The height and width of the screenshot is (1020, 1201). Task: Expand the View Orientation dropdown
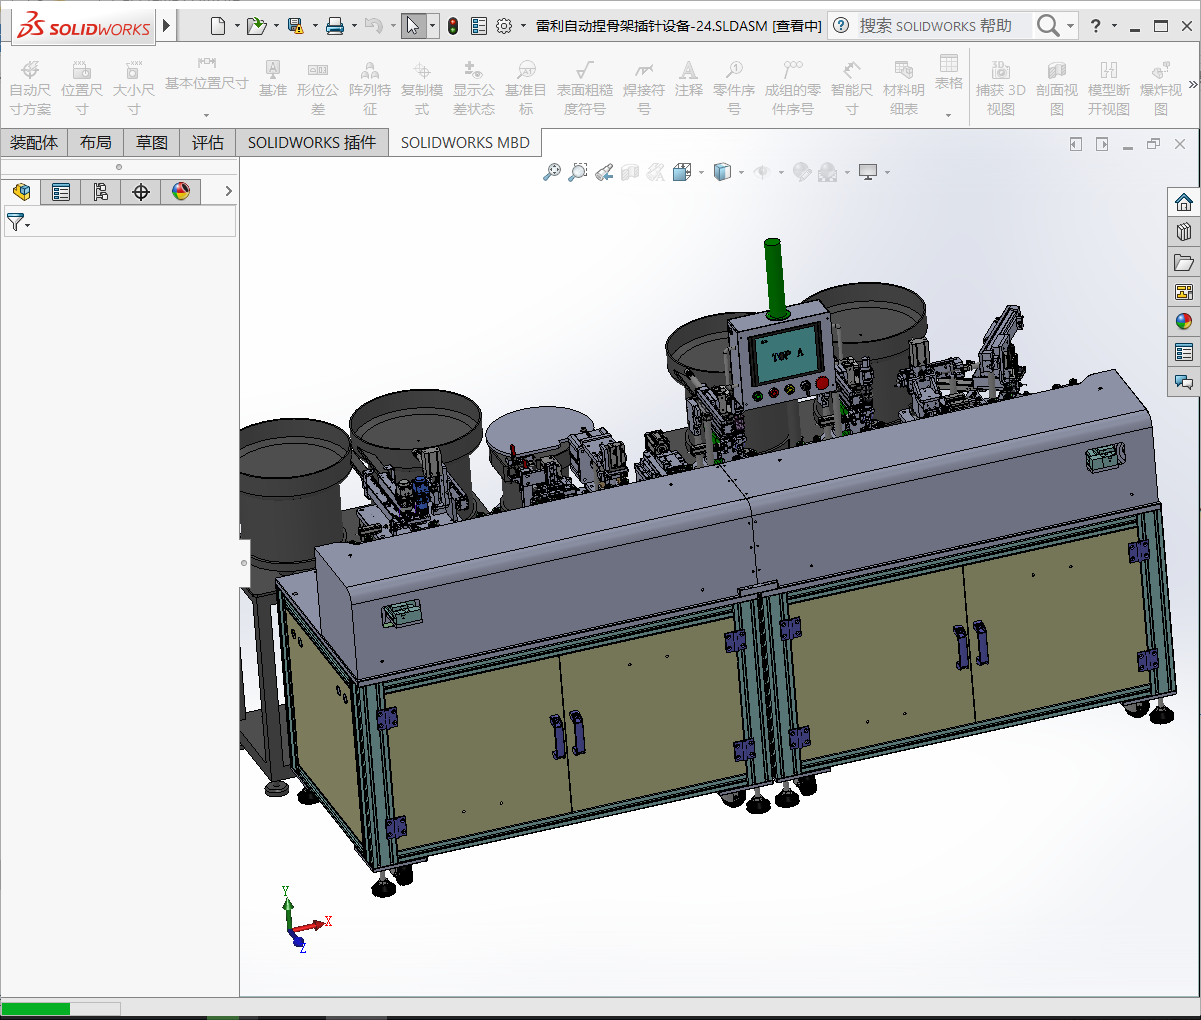(701, 173)
